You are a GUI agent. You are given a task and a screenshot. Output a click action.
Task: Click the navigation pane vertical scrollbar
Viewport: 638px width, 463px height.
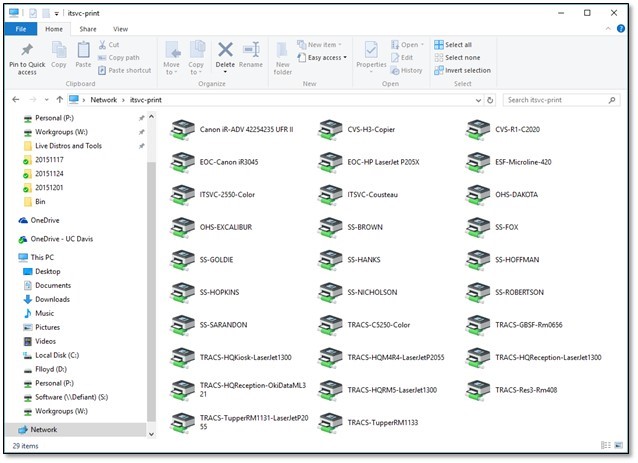click(151, 250)
